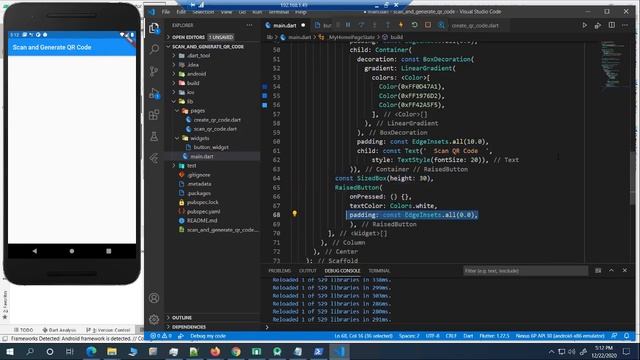
Task: Change the Dart language mode in status bar
Action: [x=468, y=336]
